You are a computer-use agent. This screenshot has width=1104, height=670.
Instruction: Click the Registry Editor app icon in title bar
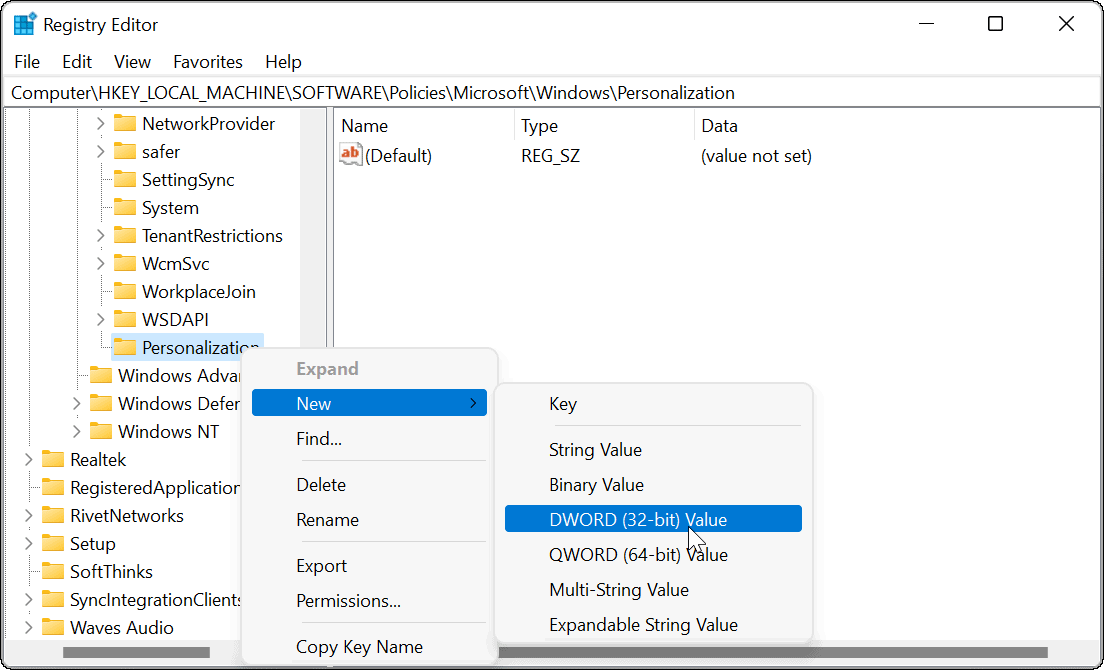click(x=25, y=25)
